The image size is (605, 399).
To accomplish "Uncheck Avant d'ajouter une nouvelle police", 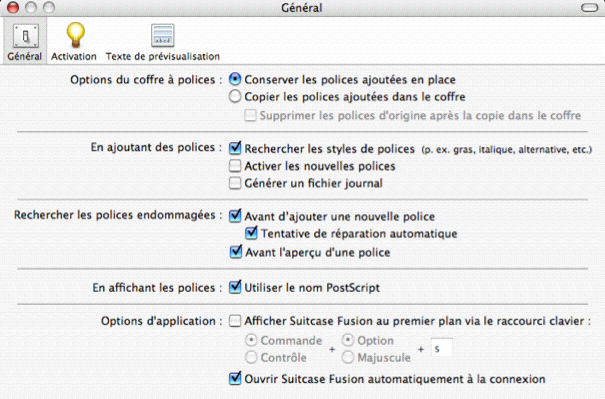I will 235,216.
